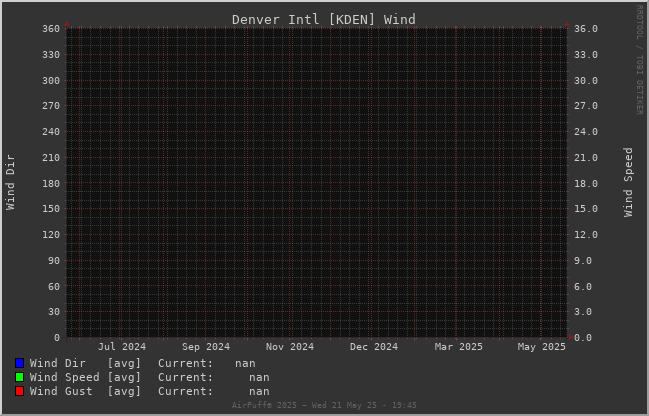Click the rotated Wind Dir axis title
The image size is (649, 416).
[10, 182]
